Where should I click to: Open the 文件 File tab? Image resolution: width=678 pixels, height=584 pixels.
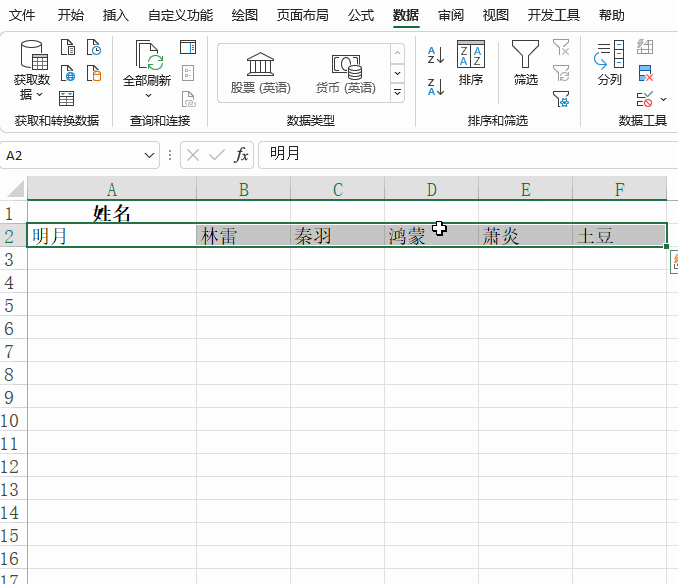22,16
